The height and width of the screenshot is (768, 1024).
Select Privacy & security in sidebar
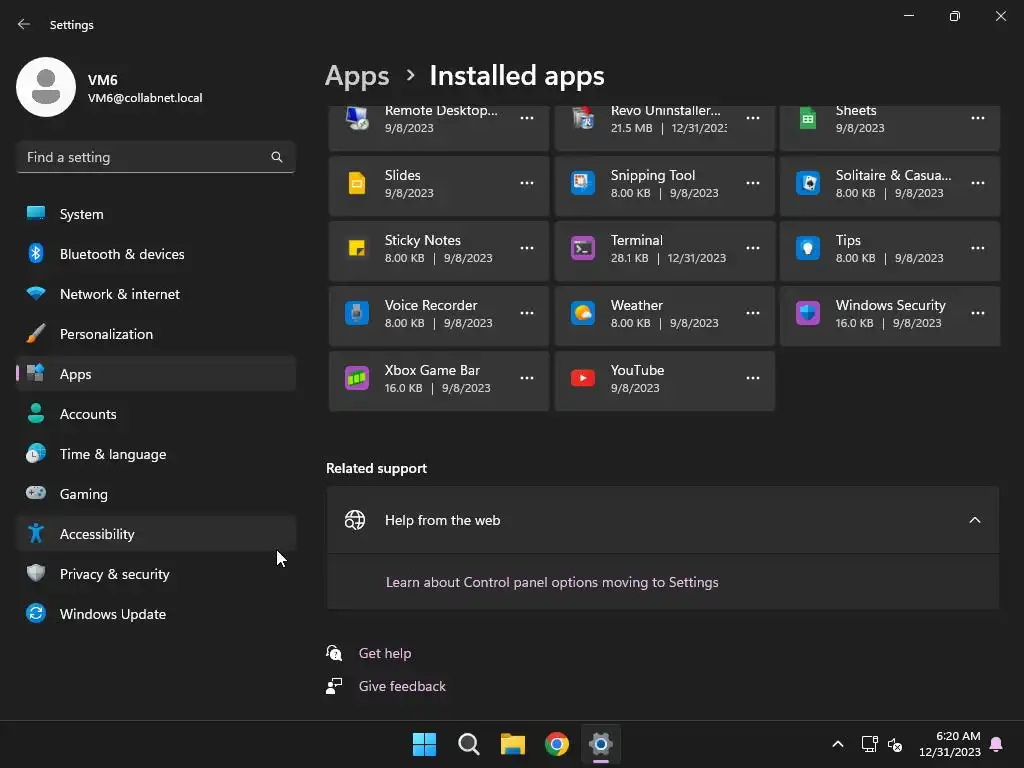[x=114, y=574]
